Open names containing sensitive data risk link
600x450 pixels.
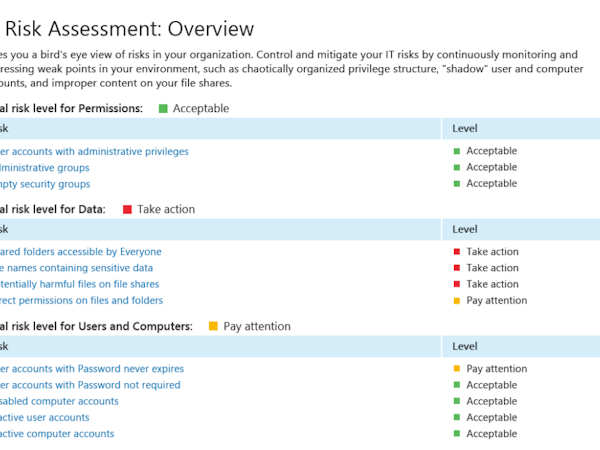77,268
